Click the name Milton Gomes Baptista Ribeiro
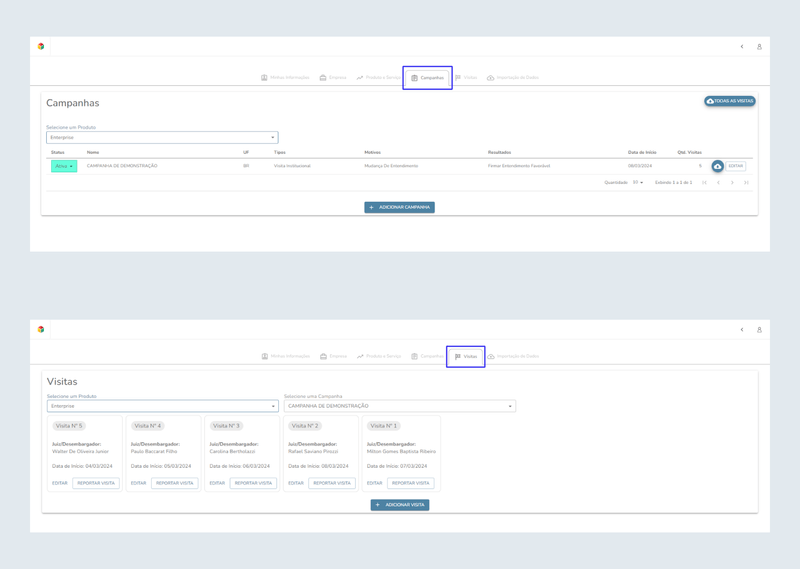The image size is (800, 569). (401, 452)
